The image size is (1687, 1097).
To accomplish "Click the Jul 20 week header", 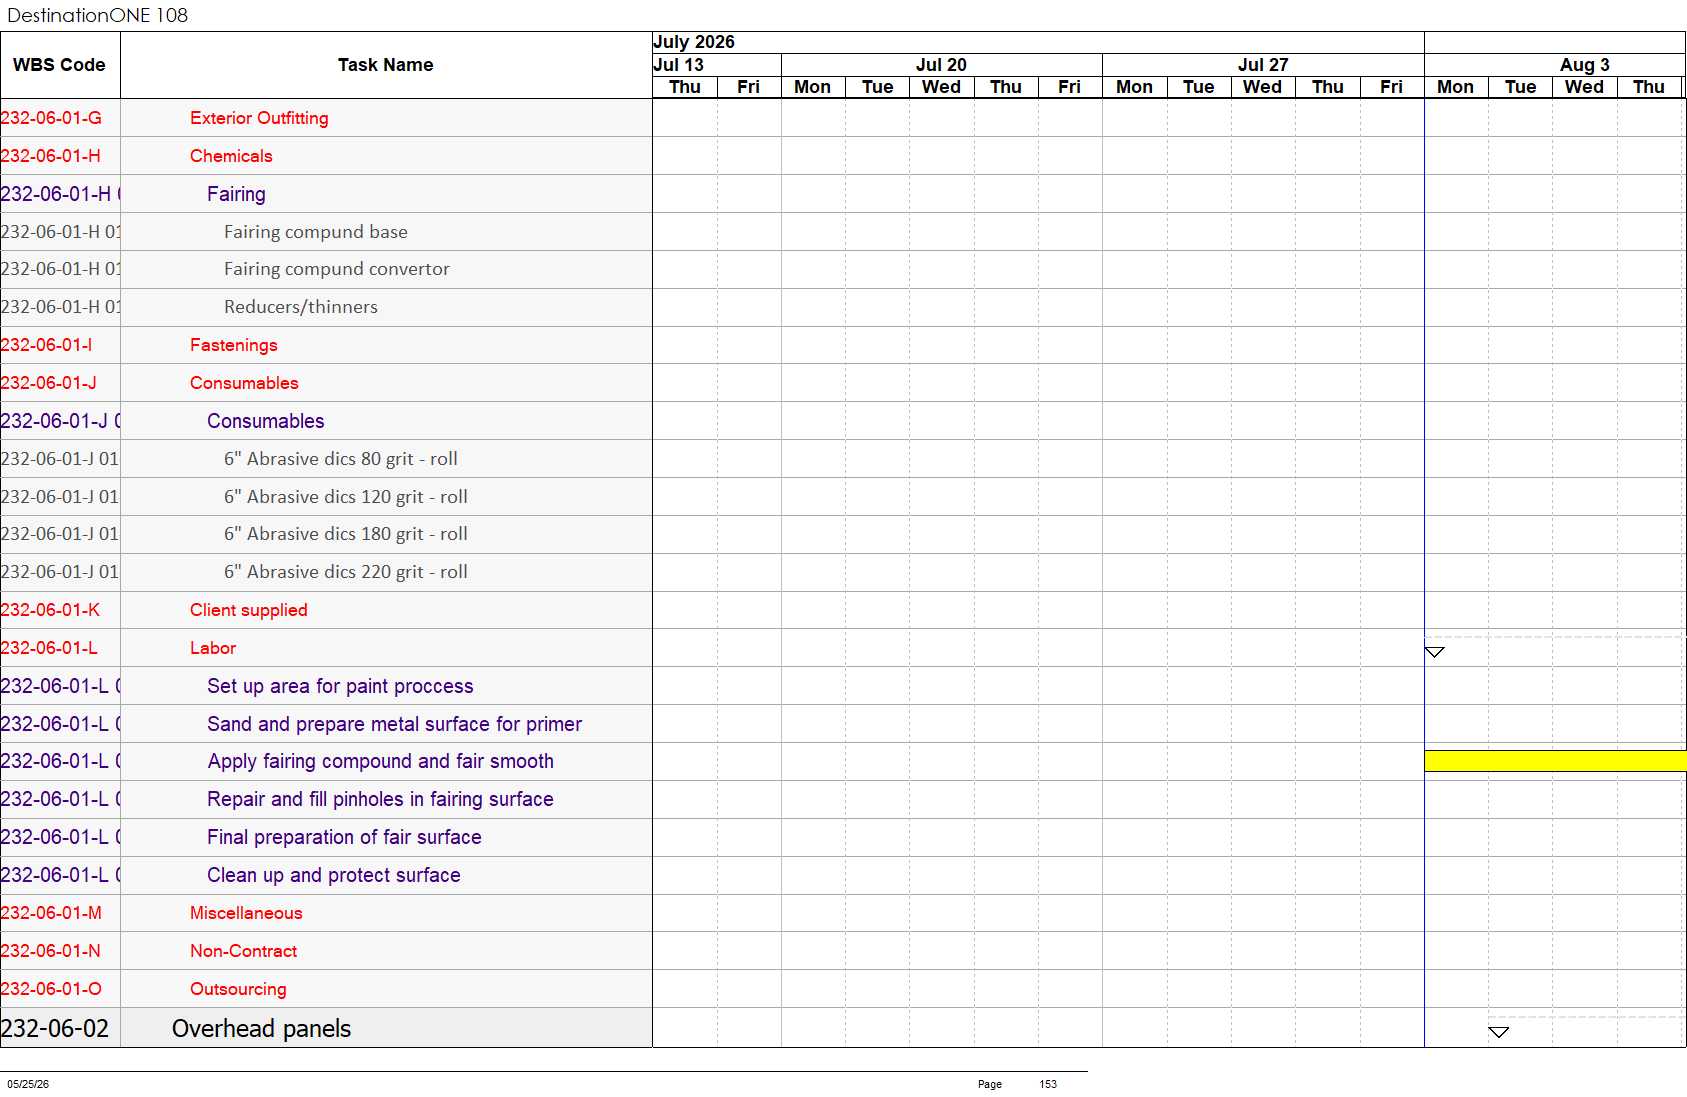I will coord(942,65).
